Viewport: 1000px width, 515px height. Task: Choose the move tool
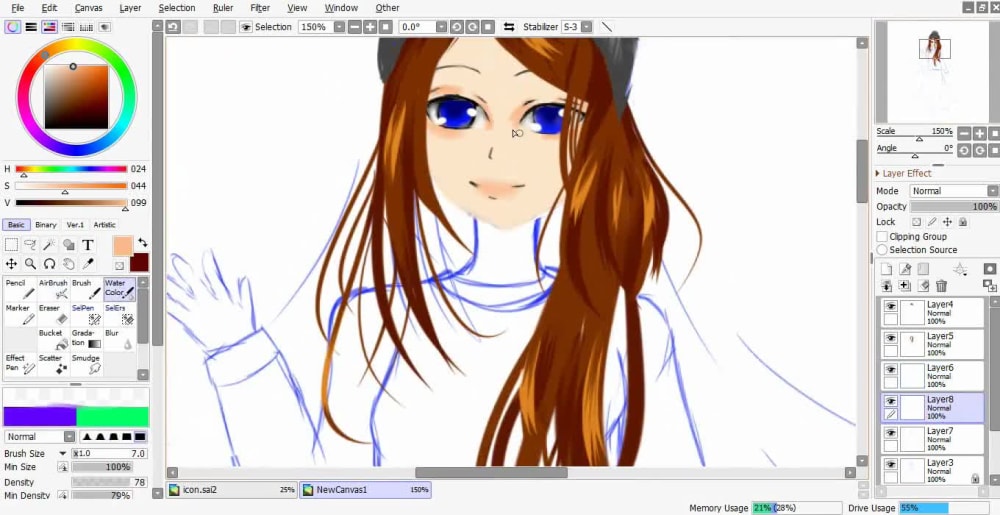click(11, 264)
